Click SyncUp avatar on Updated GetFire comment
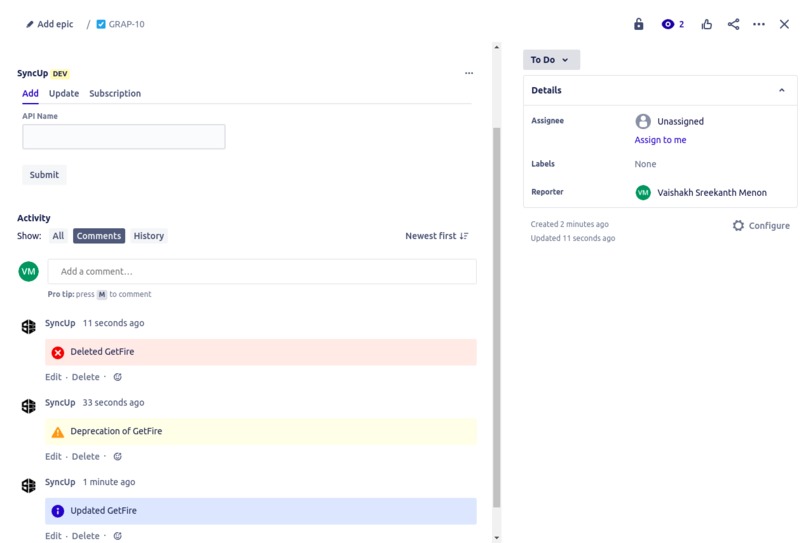Viewport: 806px width, 543px height. (29, 485)
